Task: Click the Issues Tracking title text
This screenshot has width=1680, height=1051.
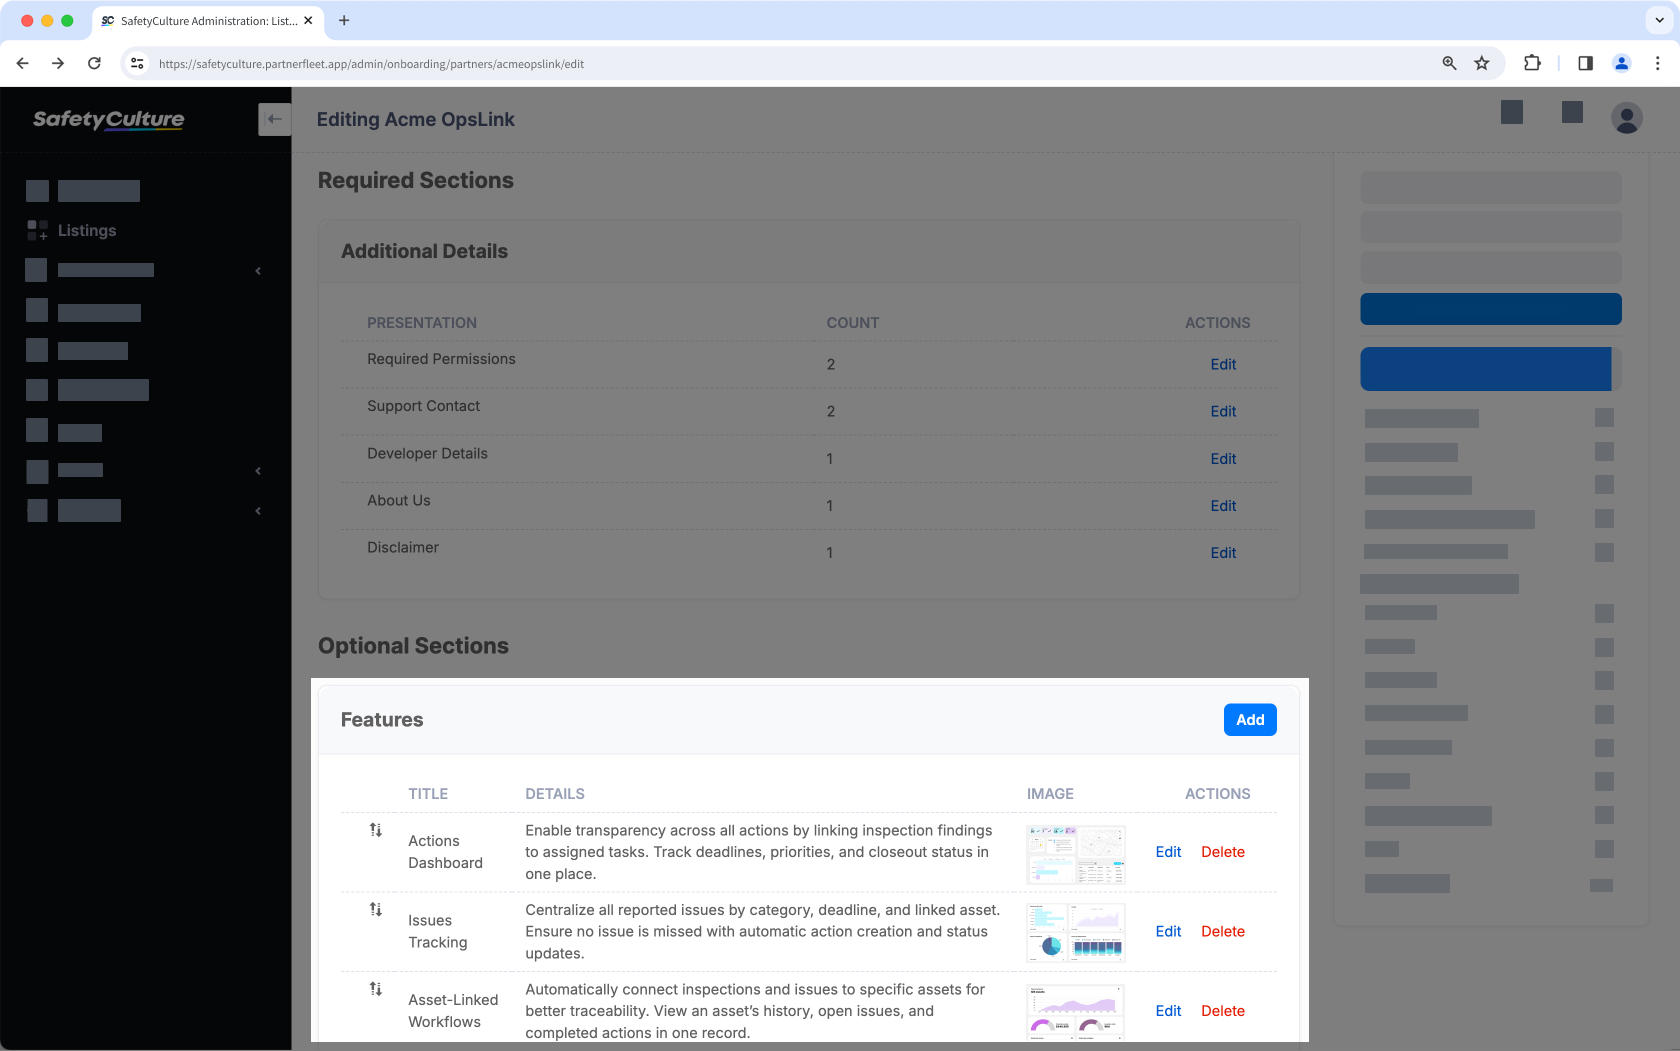Action: tap(437, 931)
